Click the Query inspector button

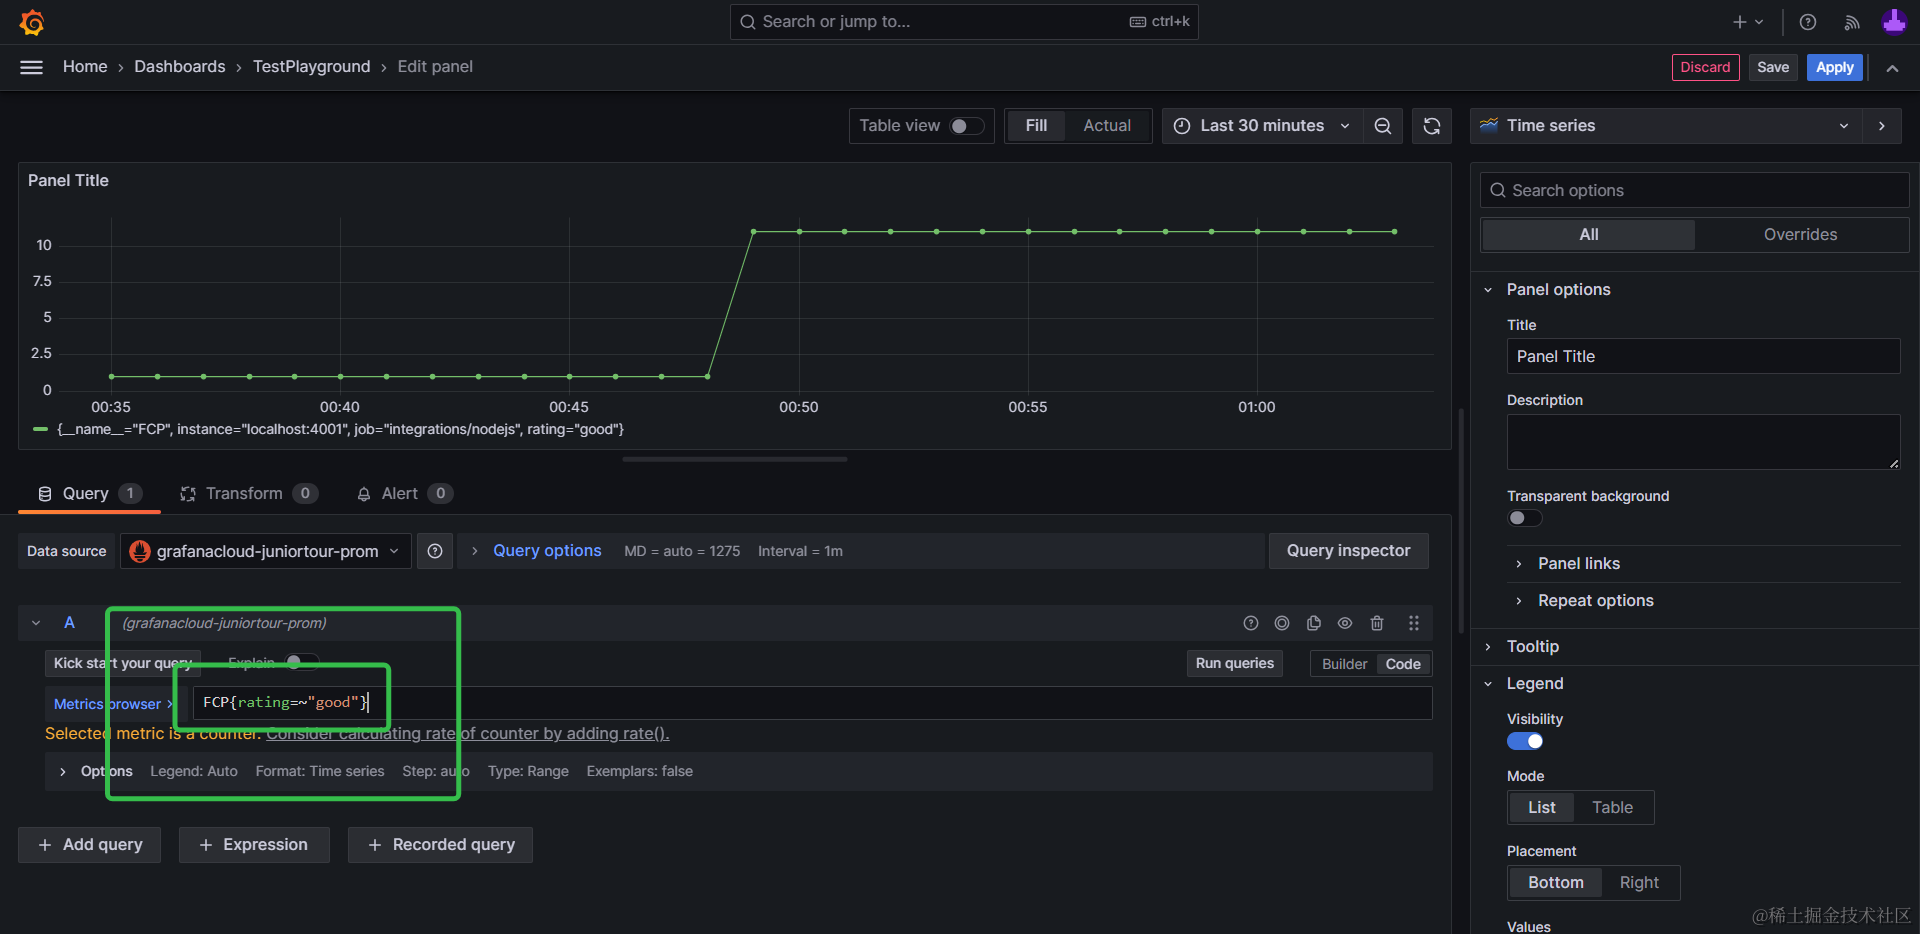pos(1347,551)
